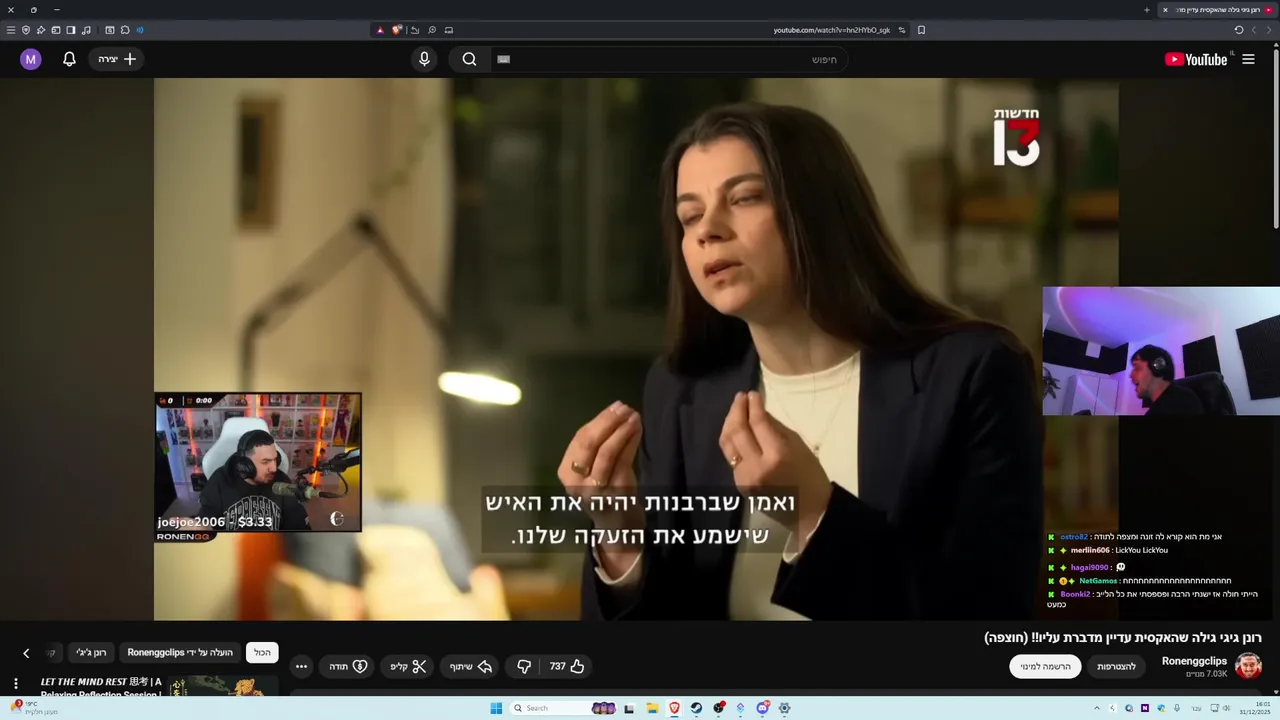Select the רונן ג'יג'י filter chip
Viewport: 1280px width, 720px height.
click(x=91, y=652)
